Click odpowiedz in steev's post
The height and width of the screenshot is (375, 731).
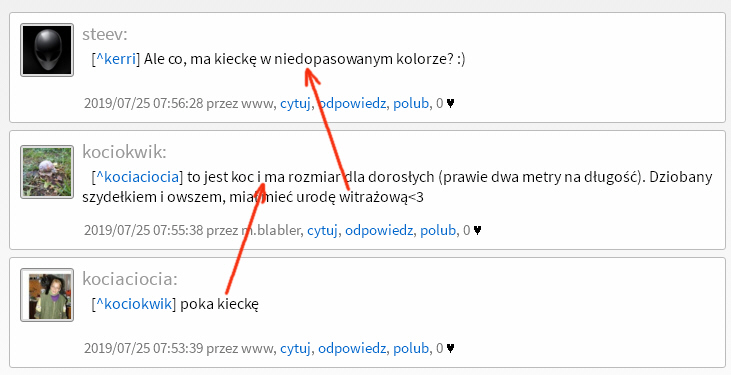point(352,103)
